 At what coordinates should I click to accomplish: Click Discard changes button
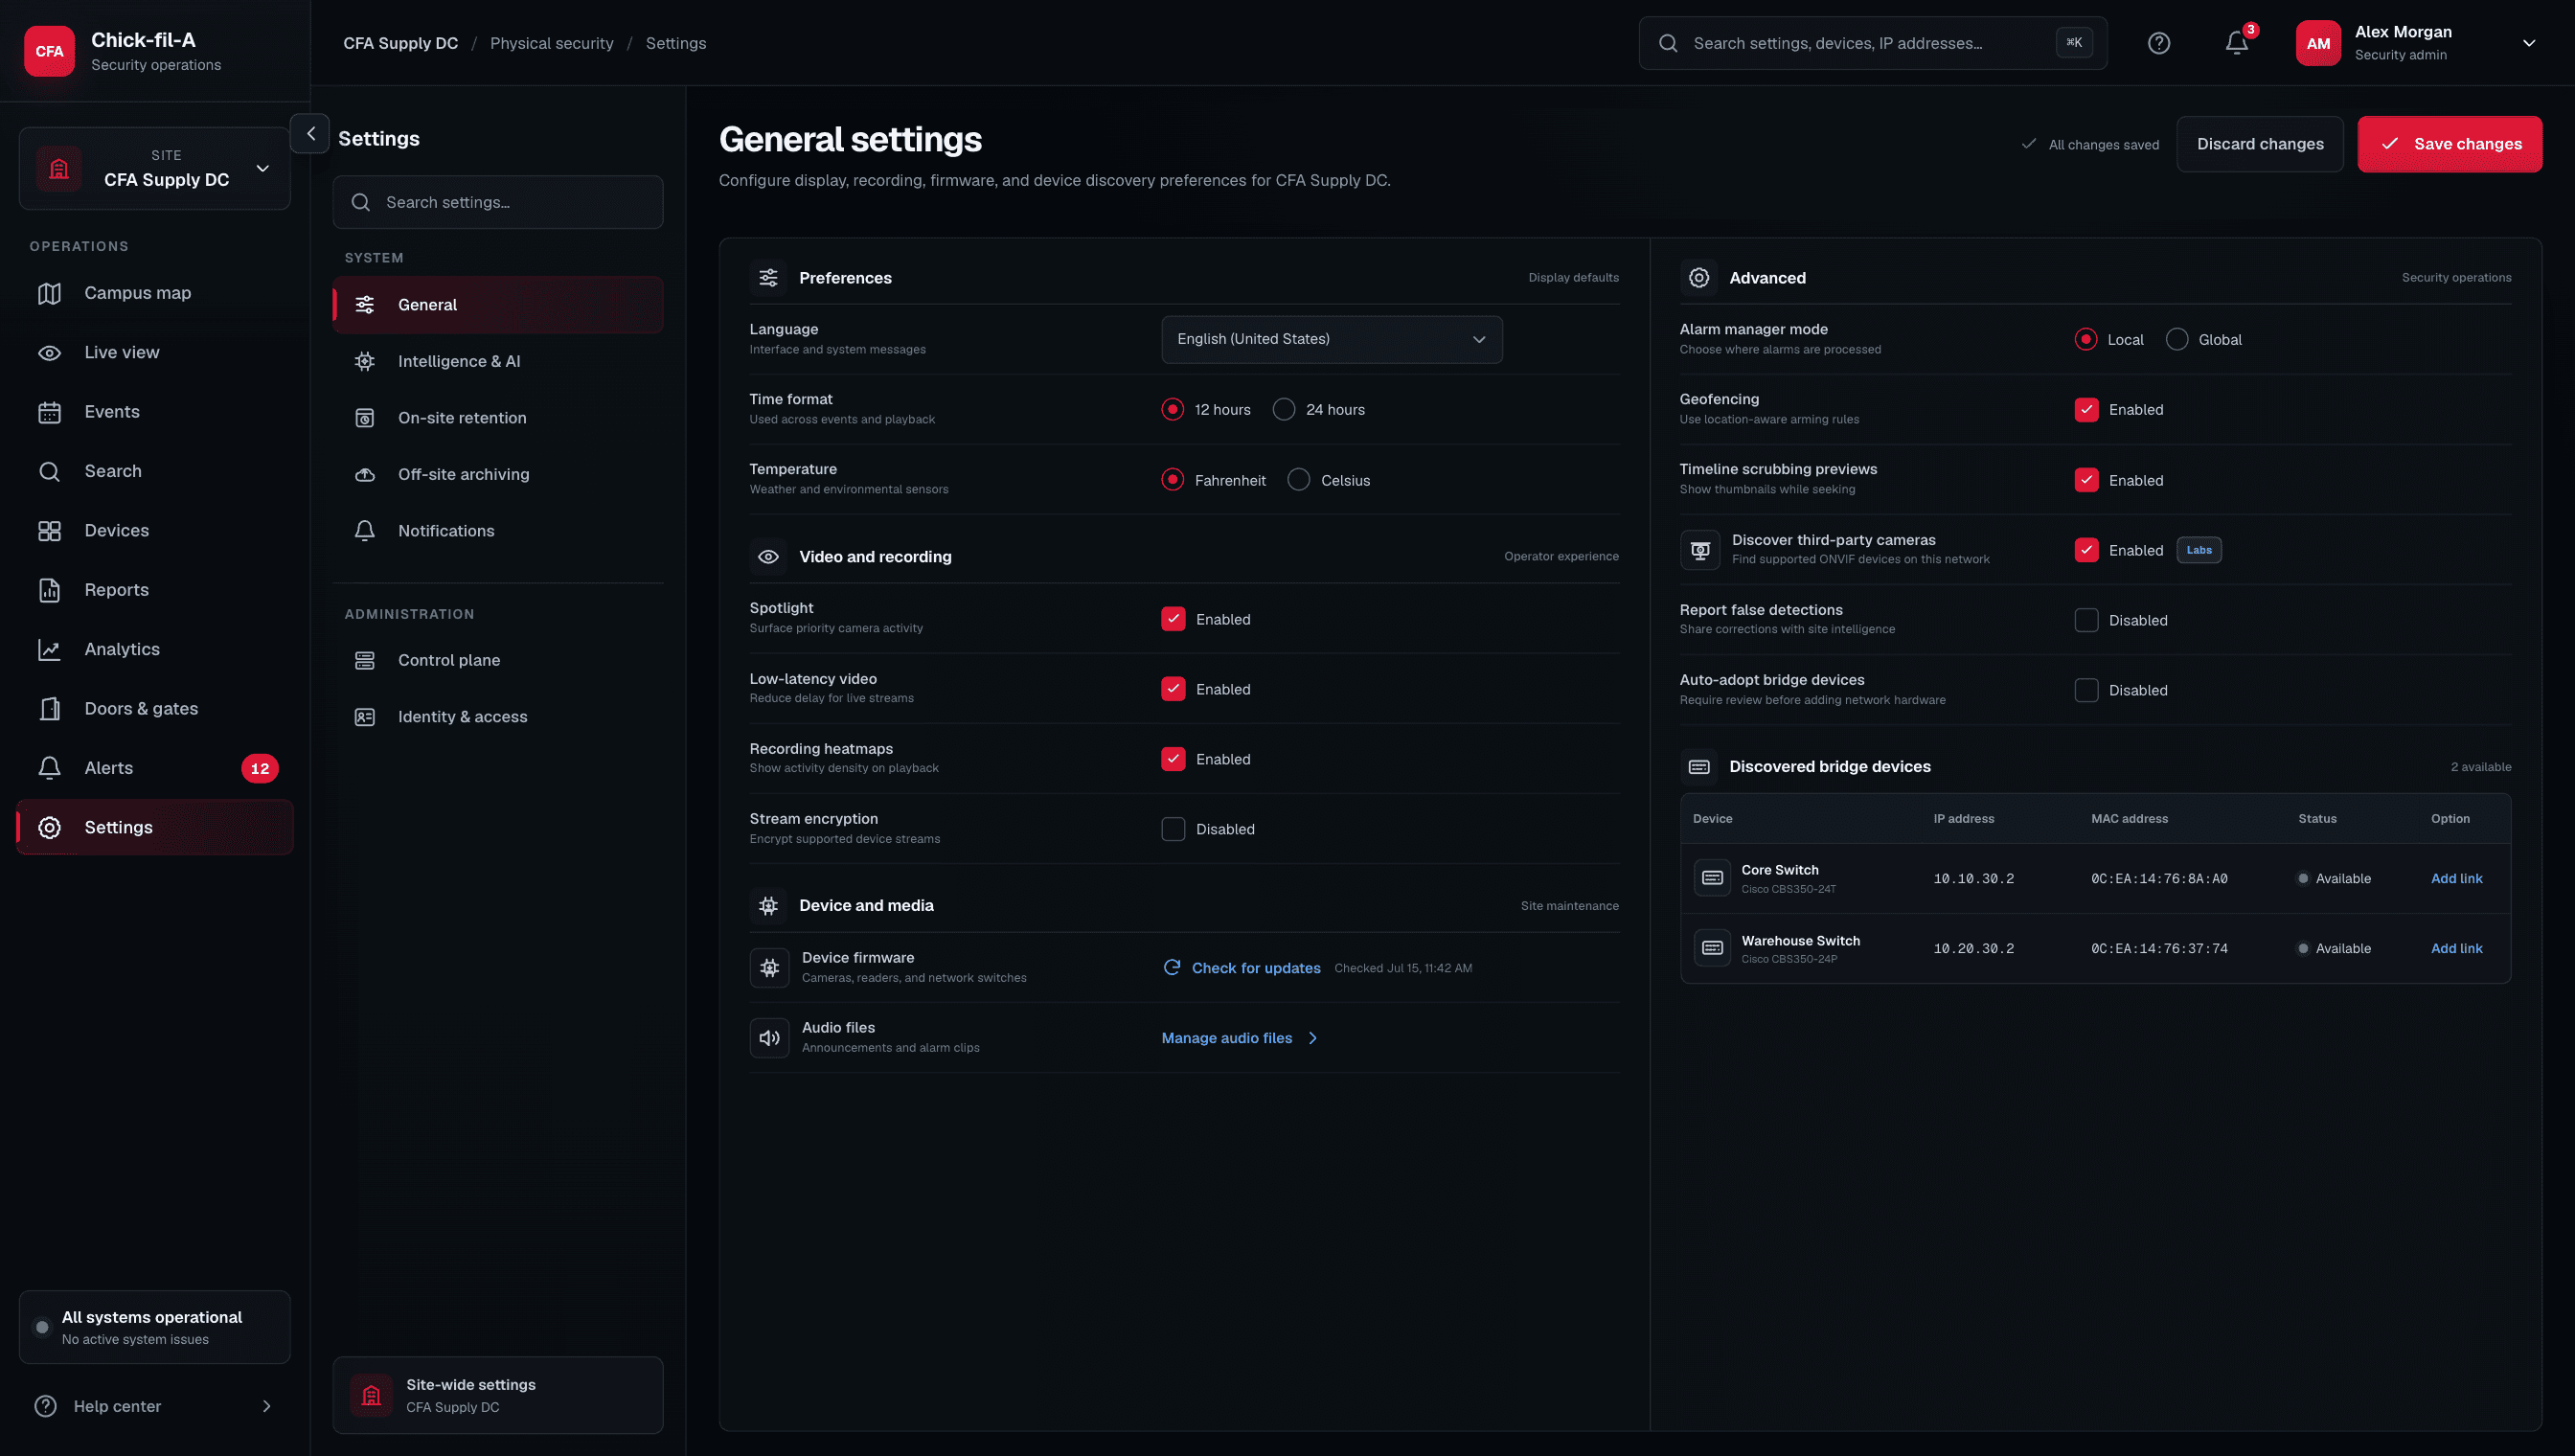tap(2259, 144)
